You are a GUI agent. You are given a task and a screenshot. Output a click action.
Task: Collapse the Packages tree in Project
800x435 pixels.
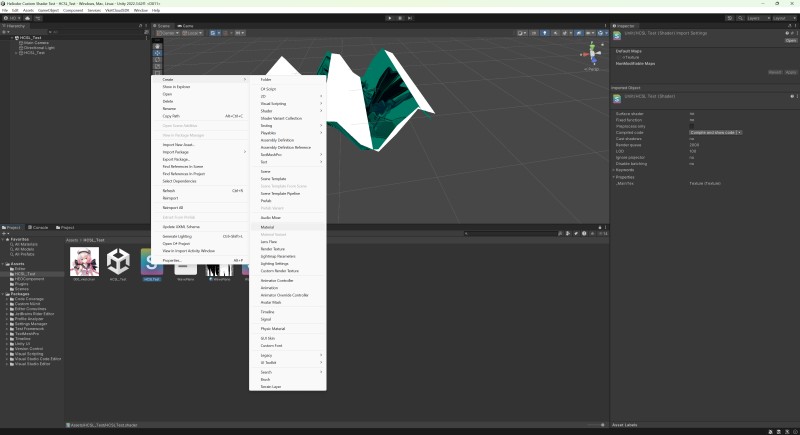tap(4, 294)
